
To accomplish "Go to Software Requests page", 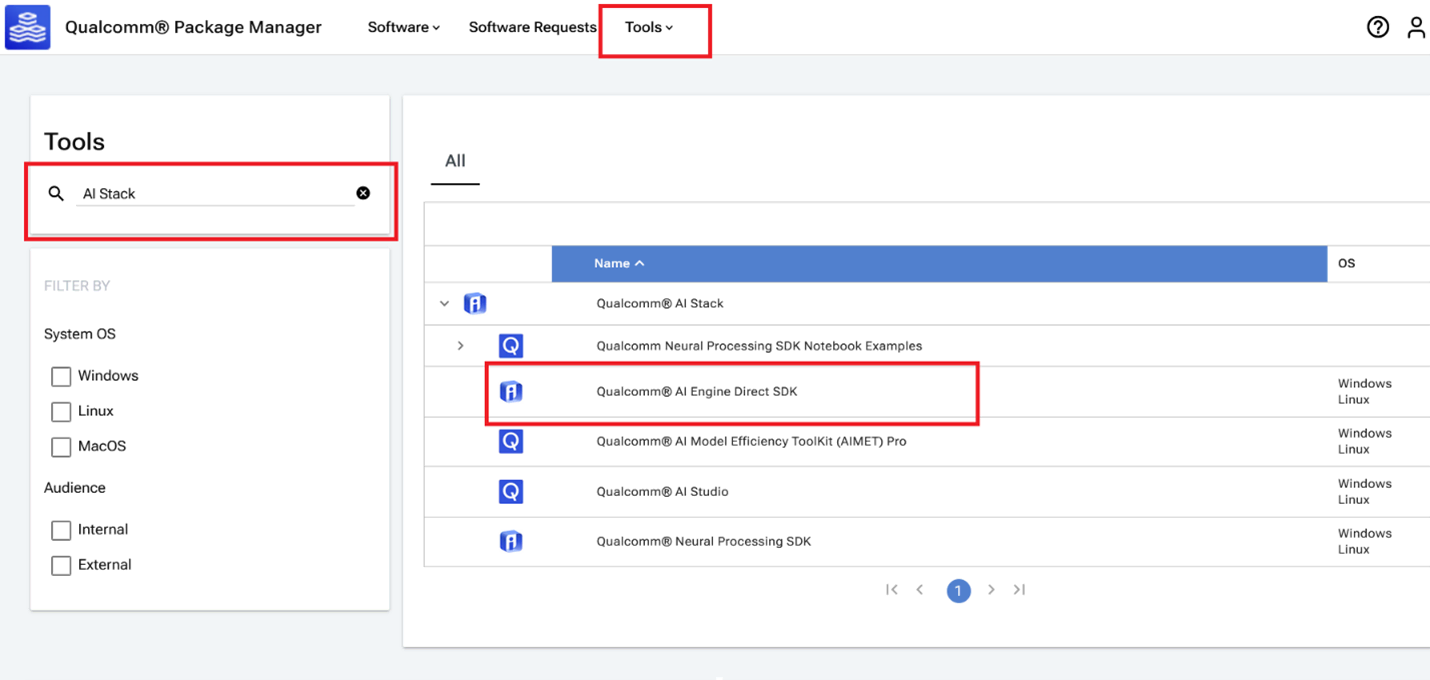I will coord(532,27).
